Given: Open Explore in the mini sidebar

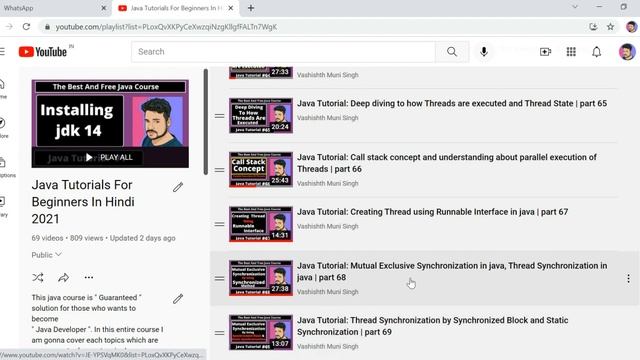Looking at the screenshot, I should pos(3,128).
